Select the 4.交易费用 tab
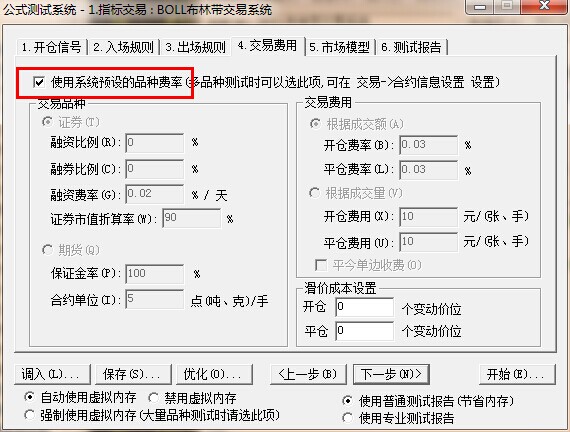Screen dimensions: 570x432 click(x=267, y=46)
